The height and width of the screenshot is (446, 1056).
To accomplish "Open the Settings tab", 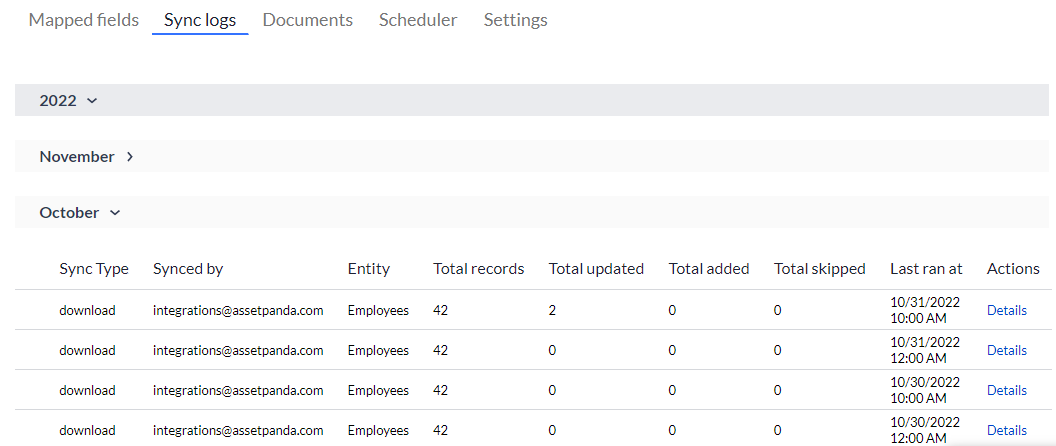I will [x=515, y=20].
